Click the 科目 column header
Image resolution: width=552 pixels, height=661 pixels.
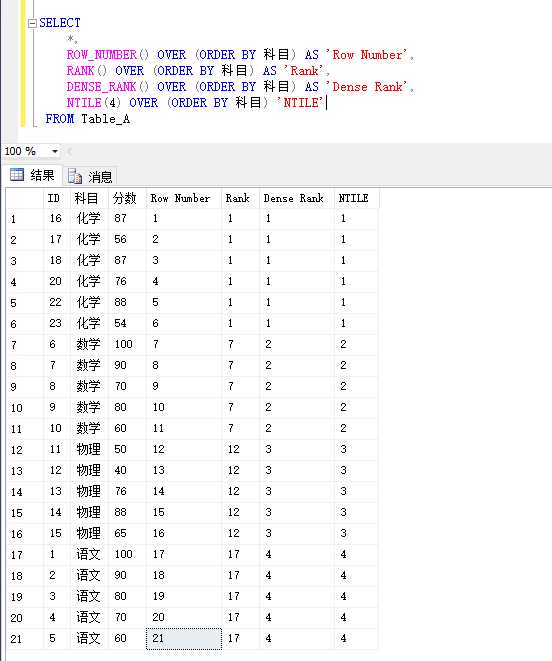pyautogui.click(x=89, y=198)
